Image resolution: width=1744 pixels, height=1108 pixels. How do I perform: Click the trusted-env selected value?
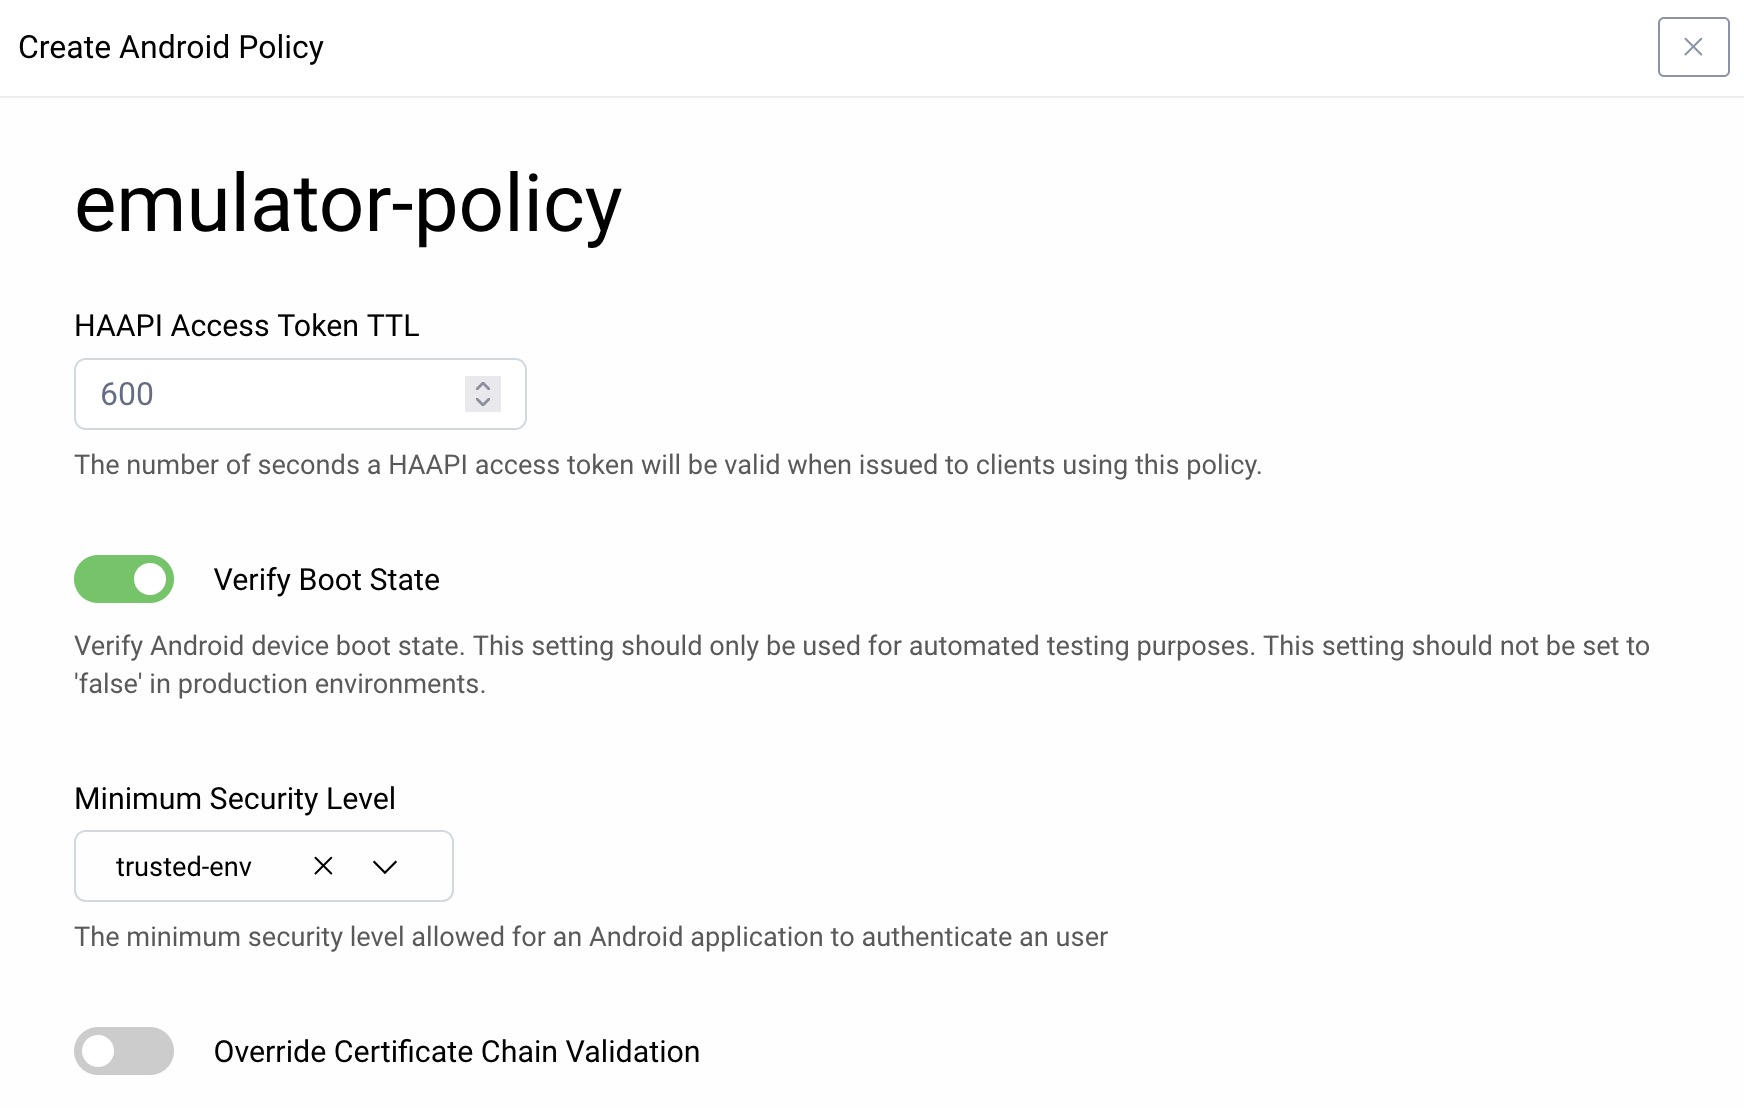pos(184,867)
